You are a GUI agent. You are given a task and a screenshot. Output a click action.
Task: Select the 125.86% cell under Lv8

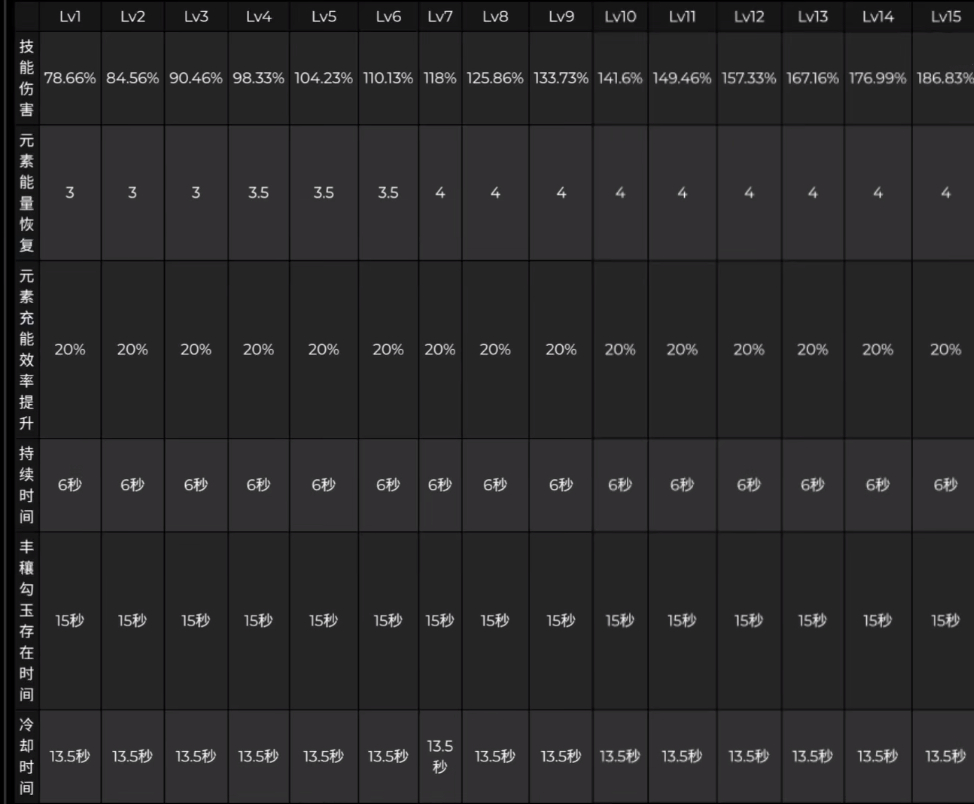pos(495,78)
